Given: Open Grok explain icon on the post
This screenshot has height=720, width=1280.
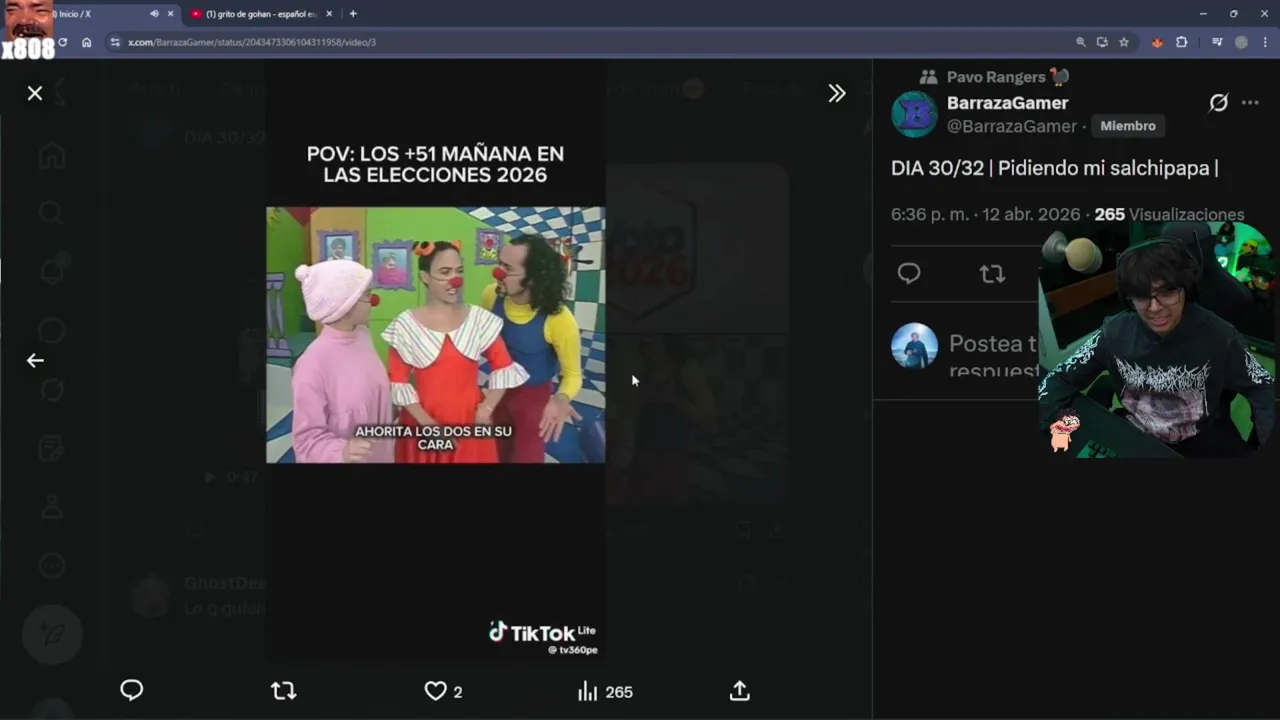Looking at the screenshot, I should pos(1218,103).
